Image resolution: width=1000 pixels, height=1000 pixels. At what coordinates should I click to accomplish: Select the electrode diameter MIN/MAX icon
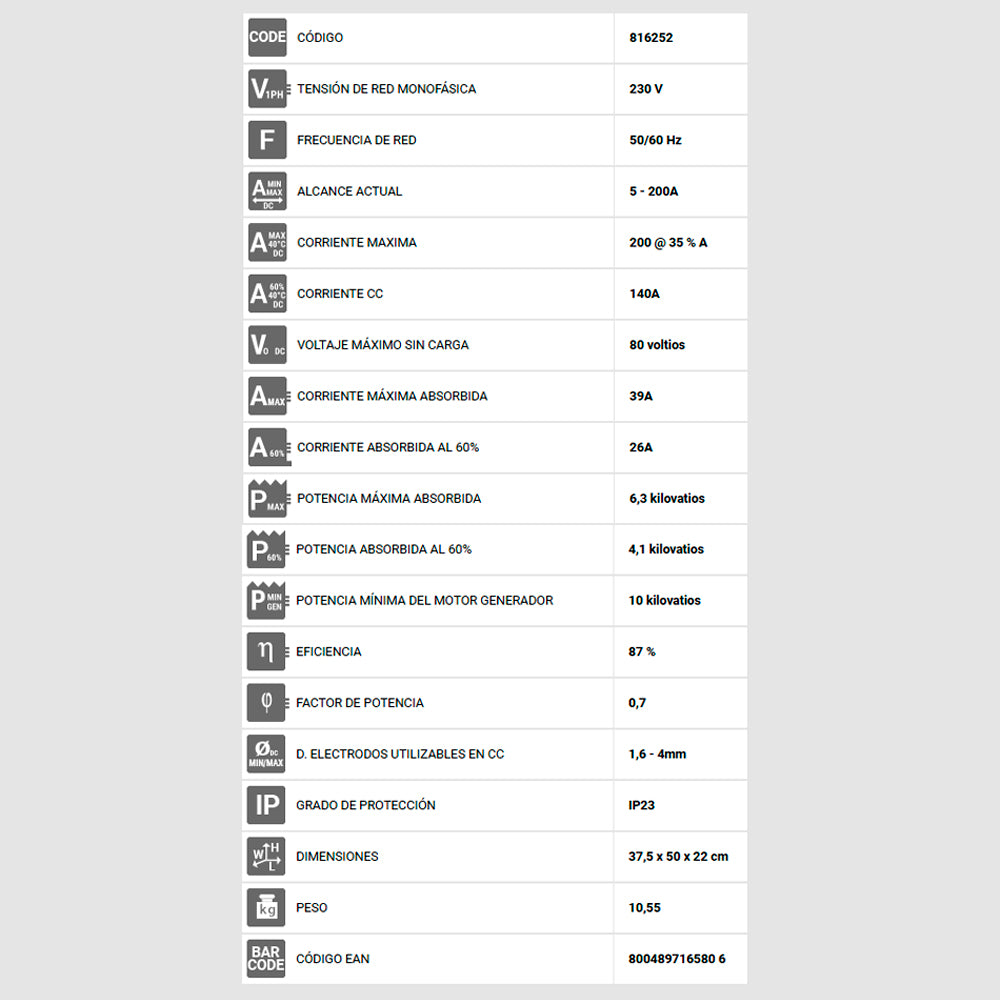coord(266,754)
